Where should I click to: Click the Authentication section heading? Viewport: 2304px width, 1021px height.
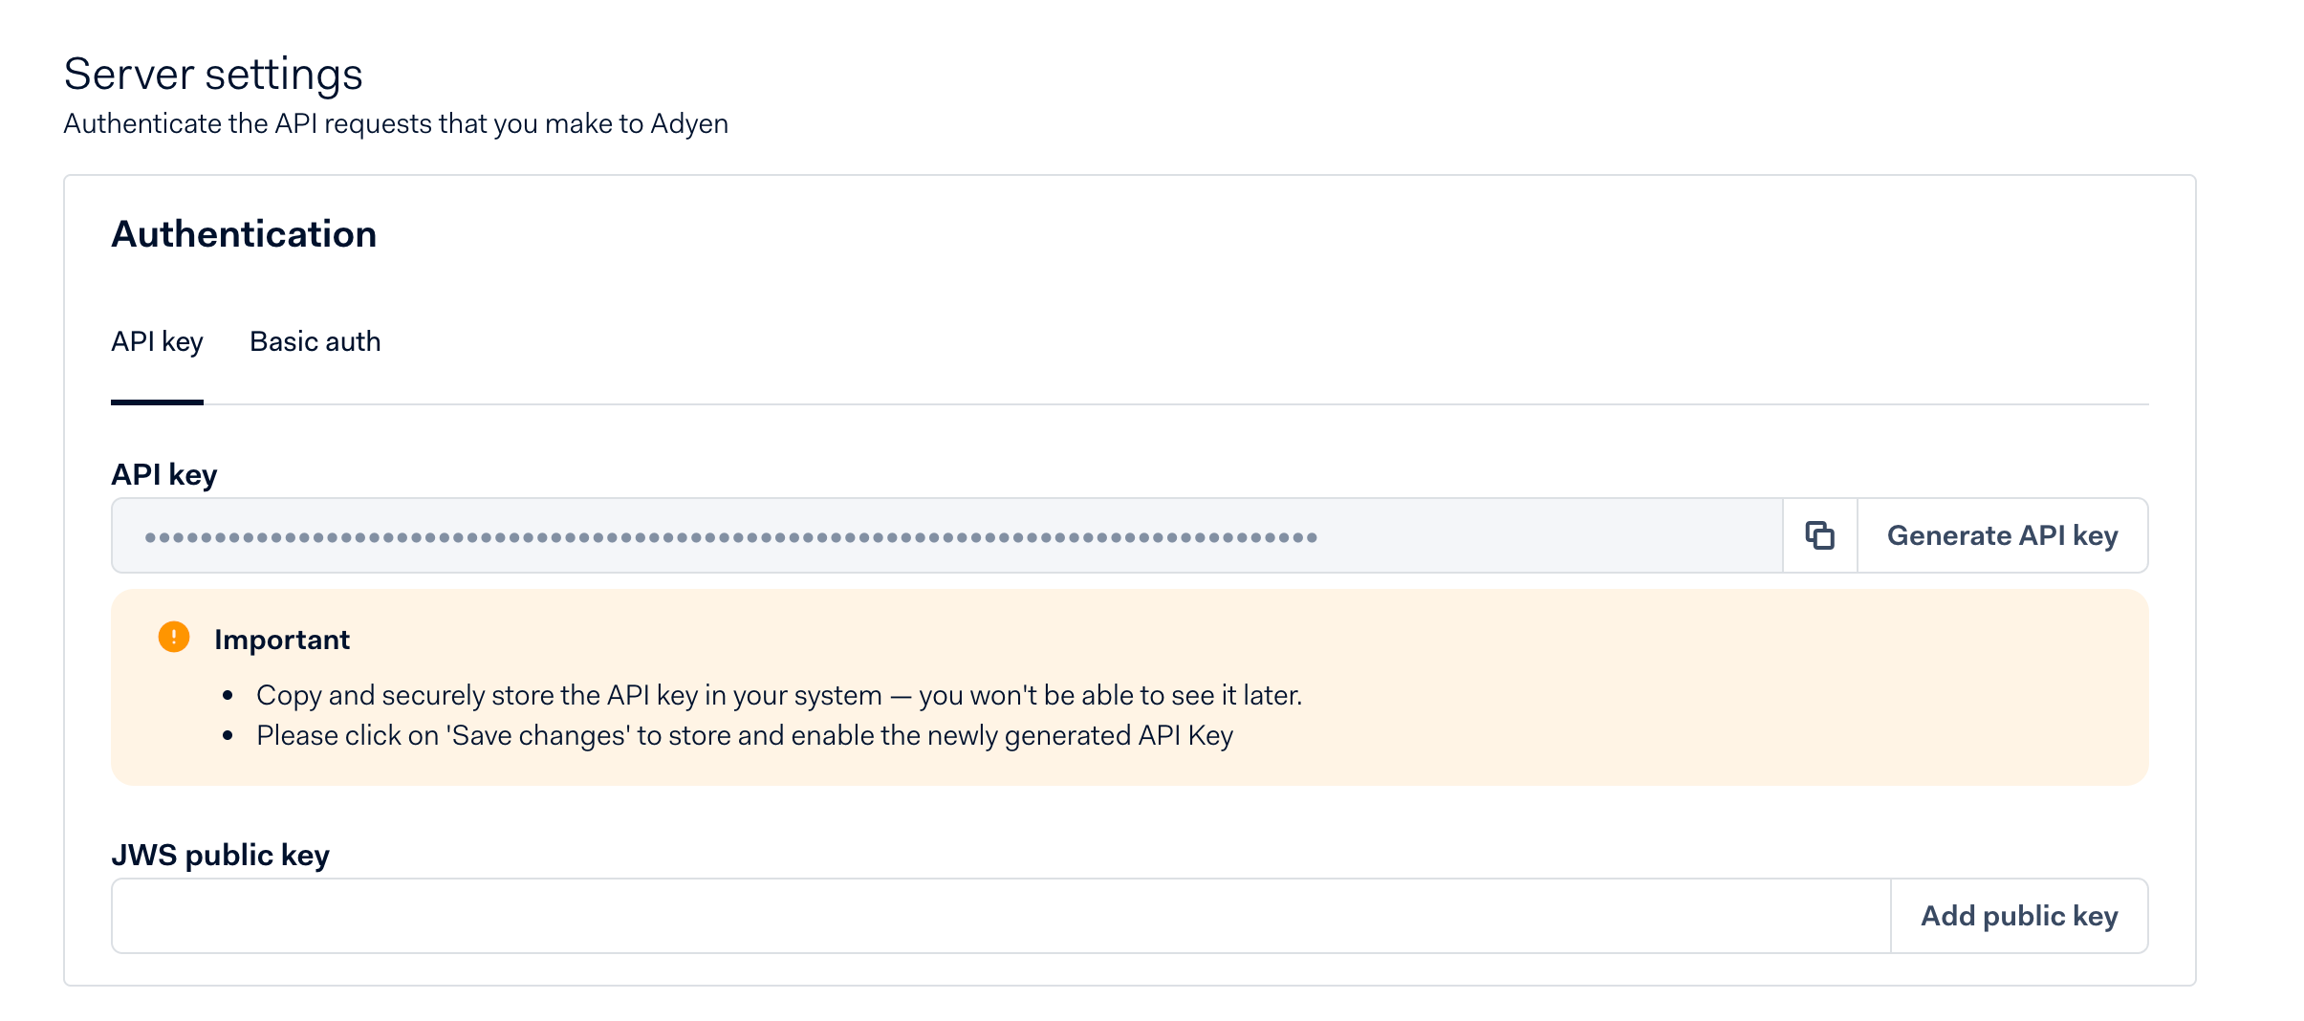(x=244, y=234)
